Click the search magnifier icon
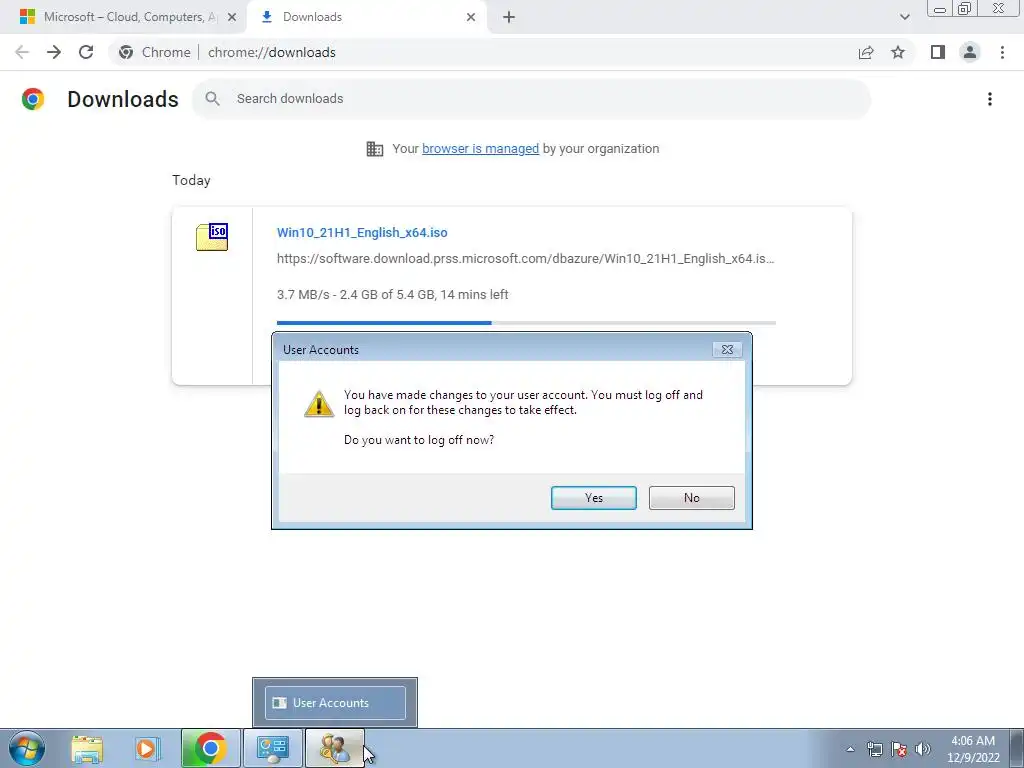The image size is (1024, 768). tap(212, 99)
